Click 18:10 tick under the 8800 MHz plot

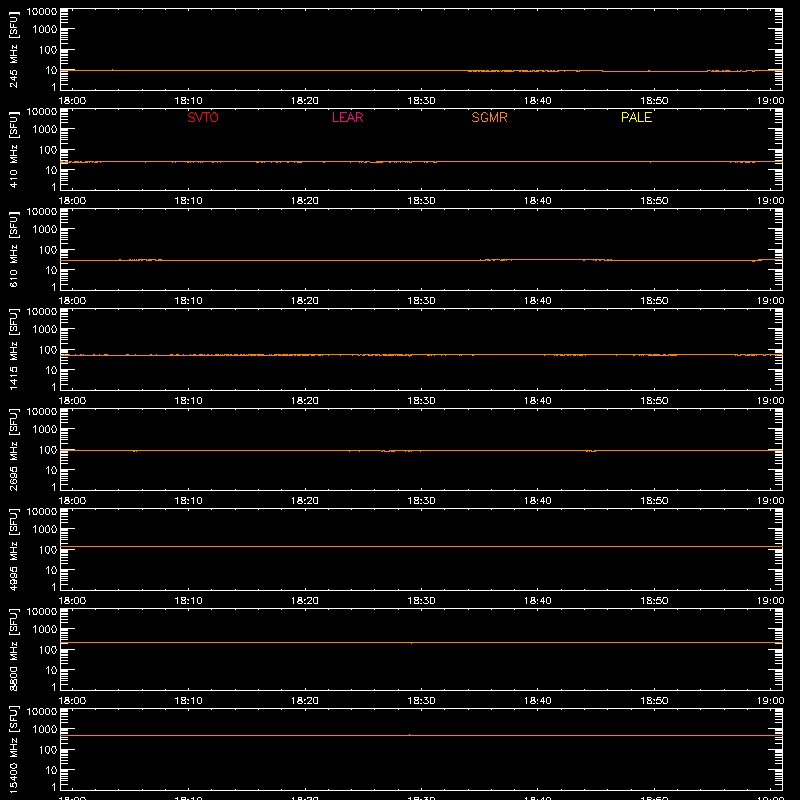[188, 701]
